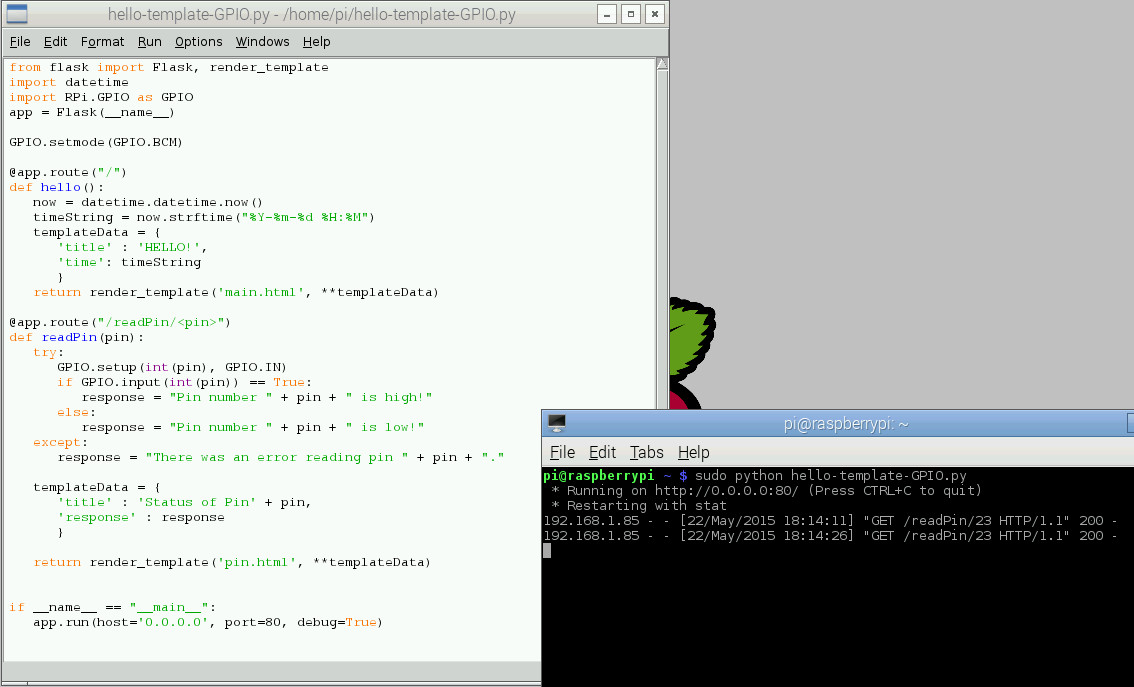Open the Help menu in the editor
The width and height of the screenshot is (1134, 687).
pos(316,42)
